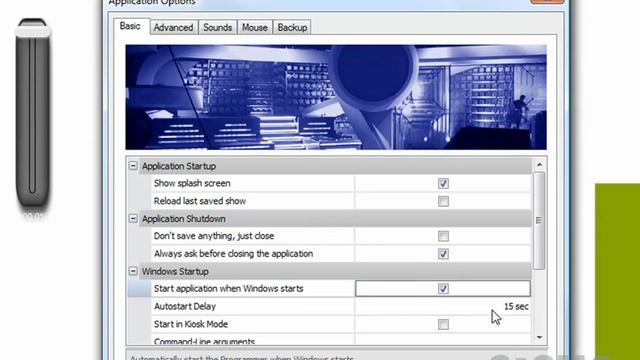Toggle Start application when Windows starts checkbox

pyautogui.click(x=443, y=289)
